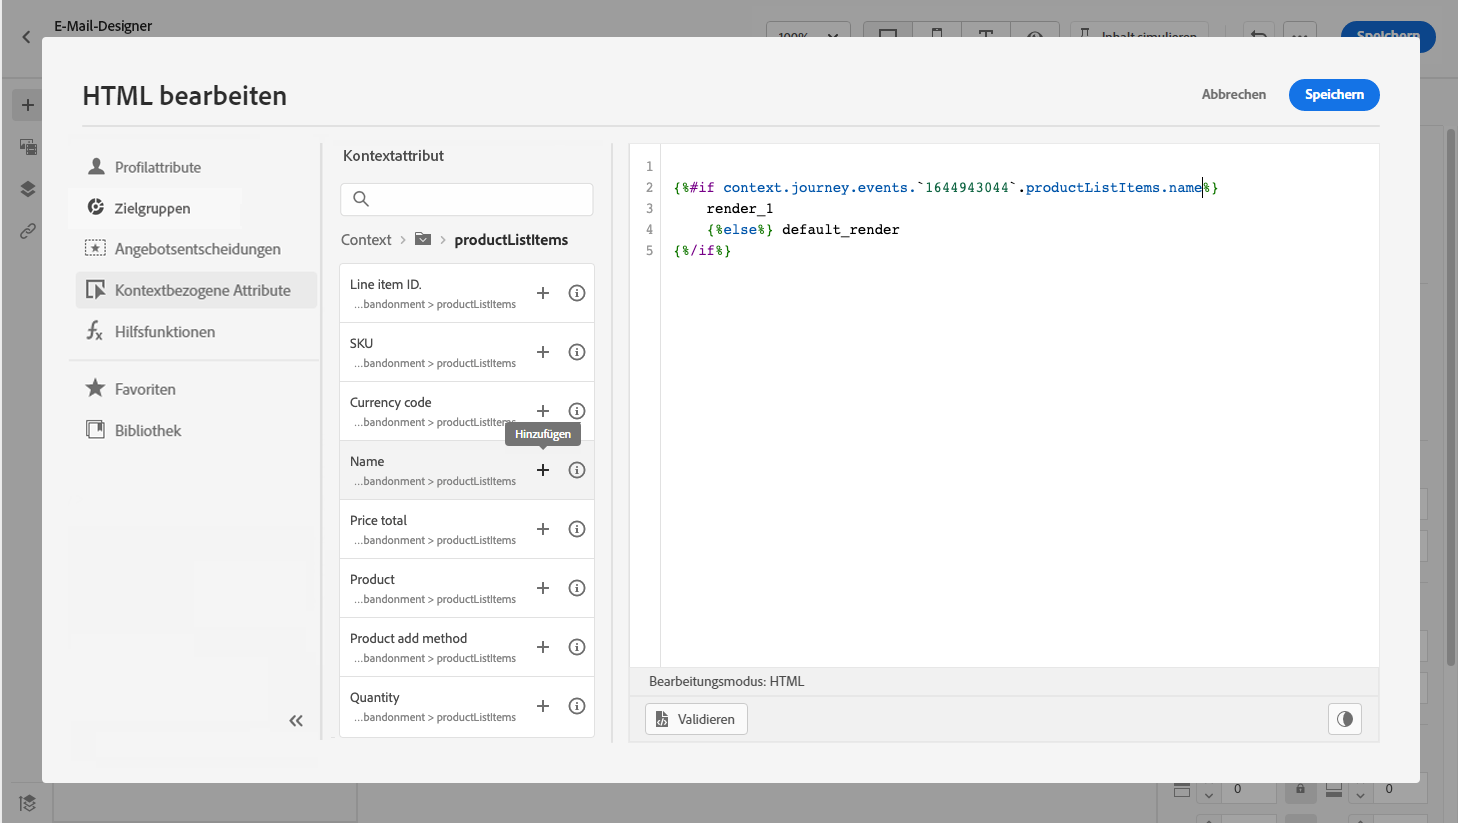Open links icon in background sidebar
Screen dimensions: 1458x823
pyautogui.click(x=27, y=230)
